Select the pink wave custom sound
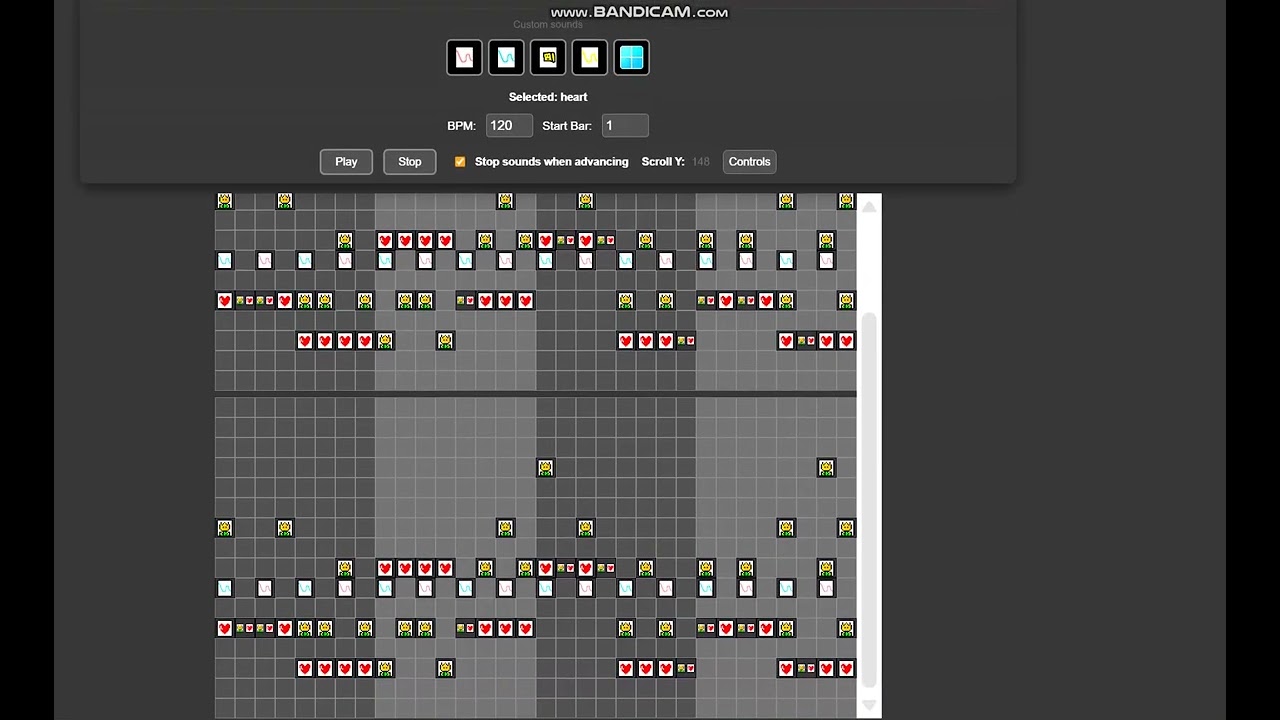 [464, 58]
